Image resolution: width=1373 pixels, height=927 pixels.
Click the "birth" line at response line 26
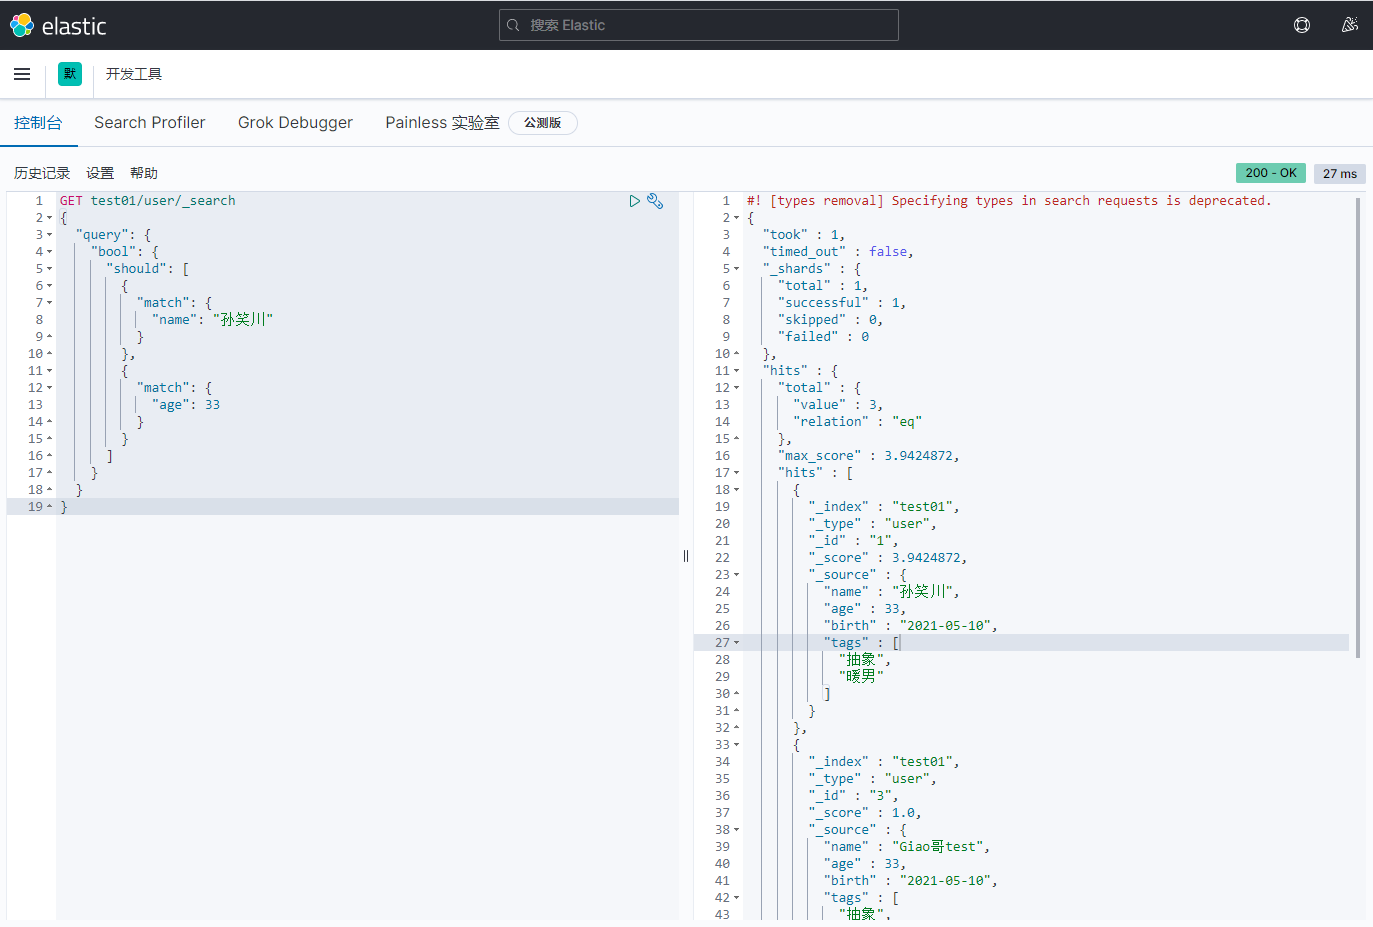[x=911, y=626]
